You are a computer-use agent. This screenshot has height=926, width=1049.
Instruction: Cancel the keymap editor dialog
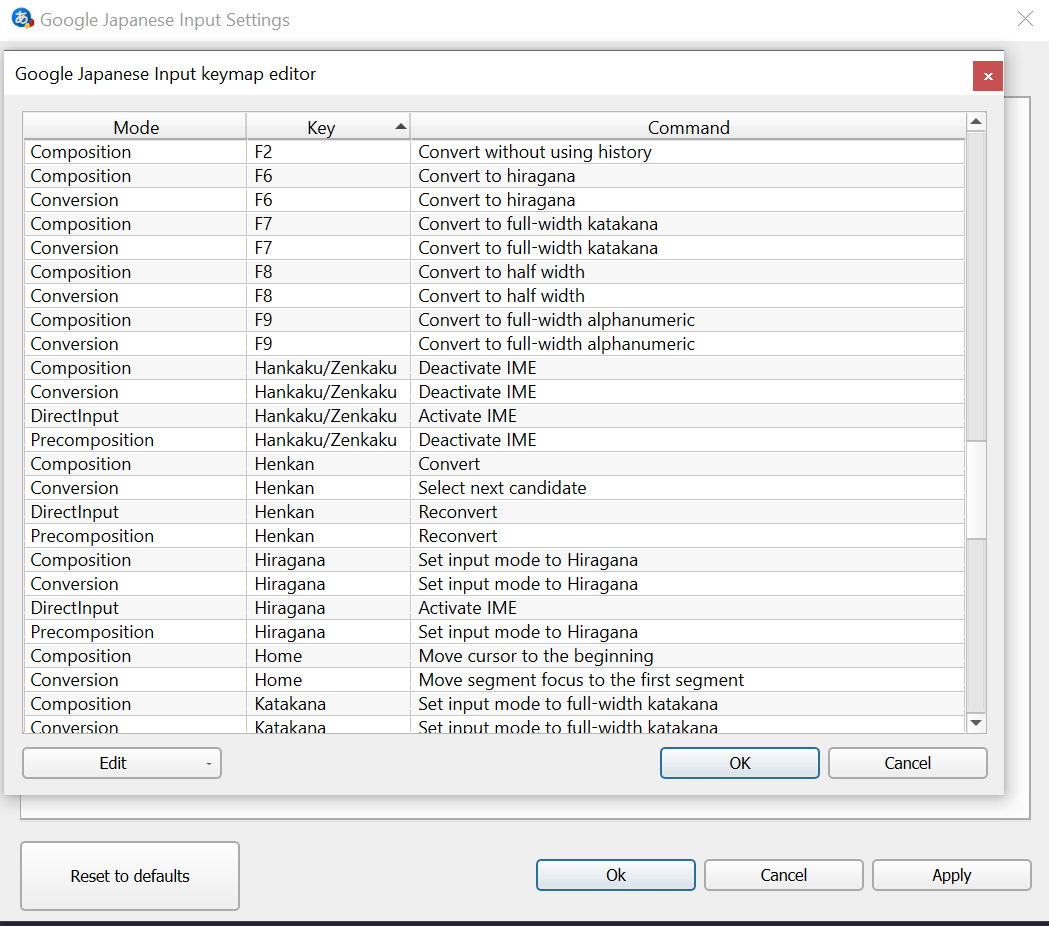pyautogui.click(x=907, y=763)
